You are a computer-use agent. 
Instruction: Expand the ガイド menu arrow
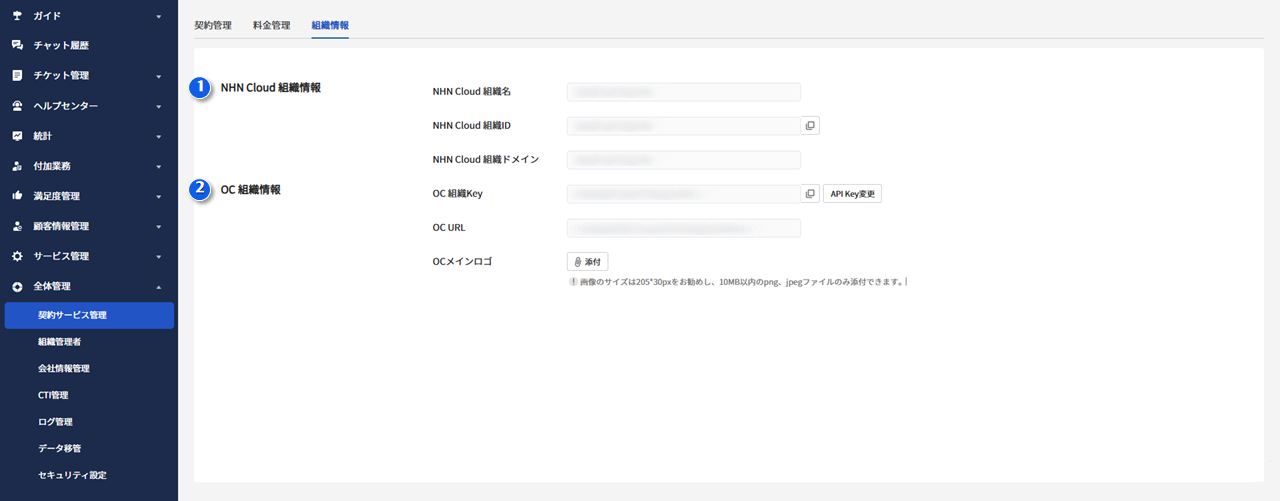(159, 17)
